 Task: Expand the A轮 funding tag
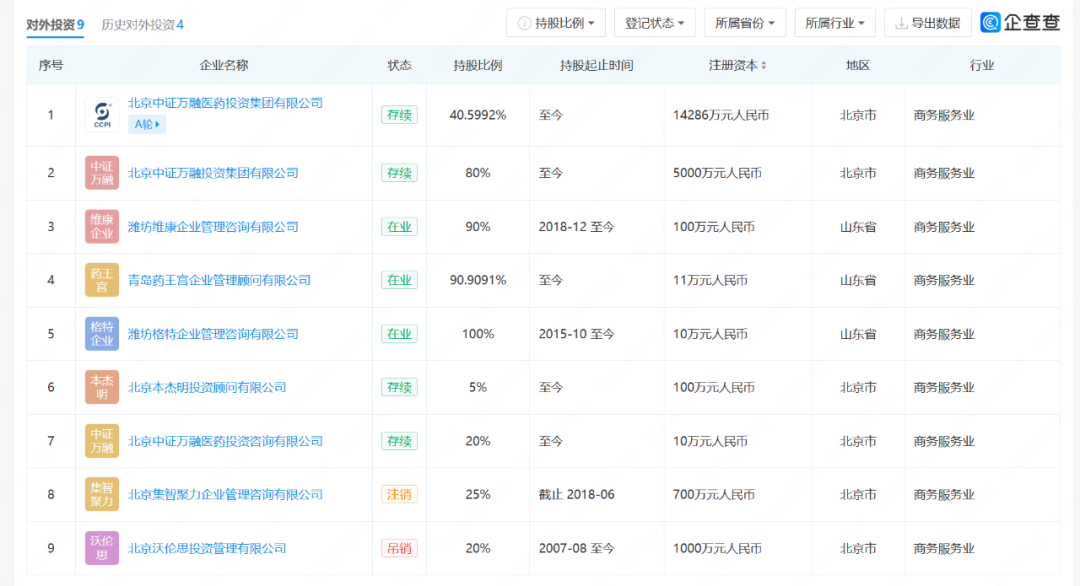(146, 123)
